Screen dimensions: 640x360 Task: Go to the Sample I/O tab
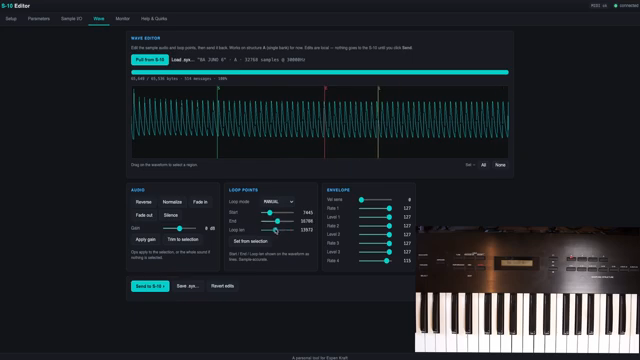tap(71, 19)
